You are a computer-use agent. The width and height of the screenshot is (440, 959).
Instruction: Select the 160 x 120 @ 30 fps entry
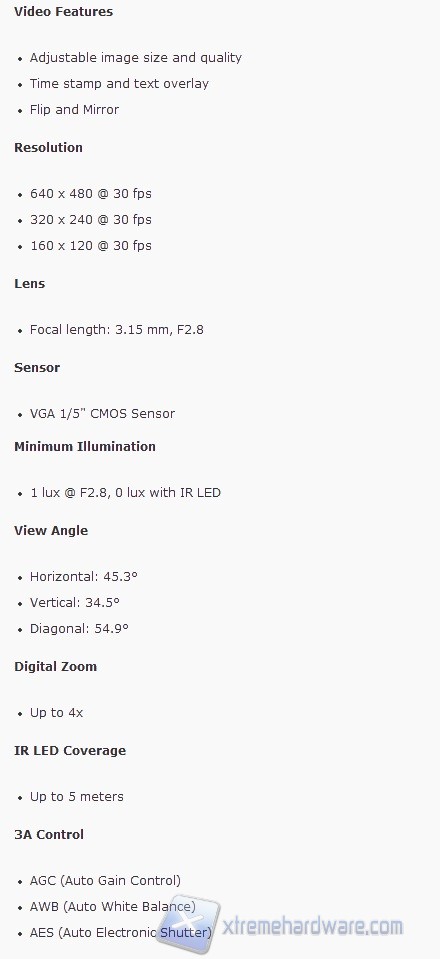(x=91, y=245)
